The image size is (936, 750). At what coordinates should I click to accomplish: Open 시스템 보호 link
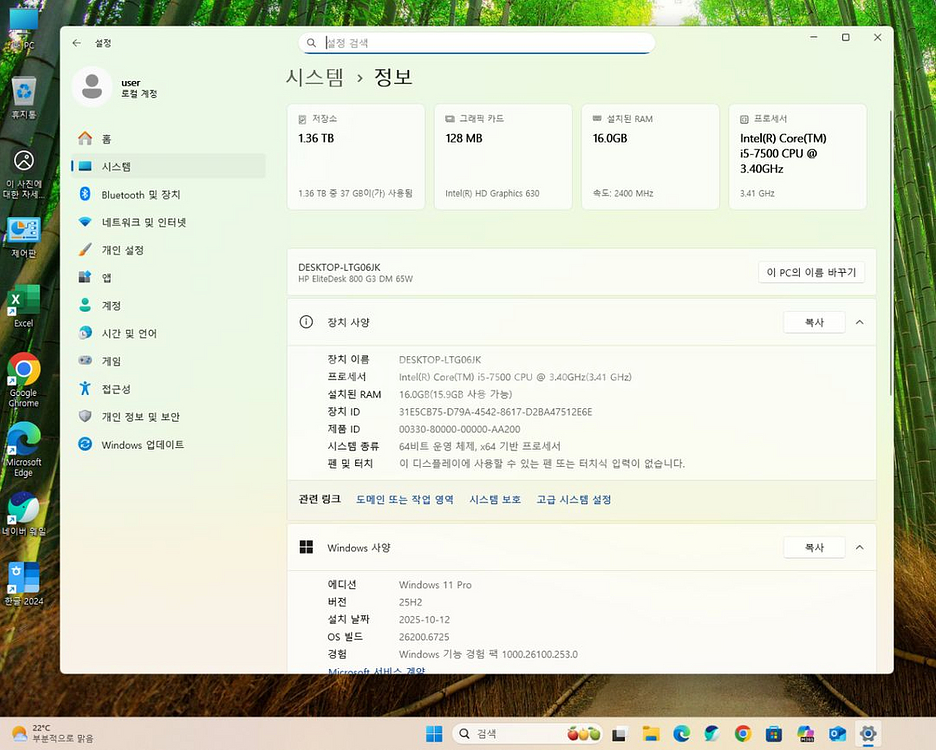coord(495,500)
